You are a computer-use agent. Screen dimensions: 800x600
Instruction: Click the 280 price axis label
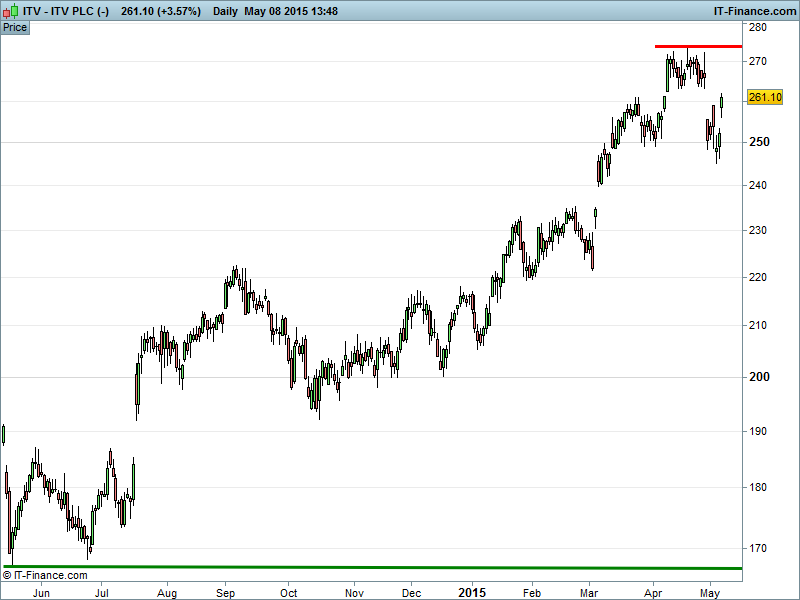point(758,28)
